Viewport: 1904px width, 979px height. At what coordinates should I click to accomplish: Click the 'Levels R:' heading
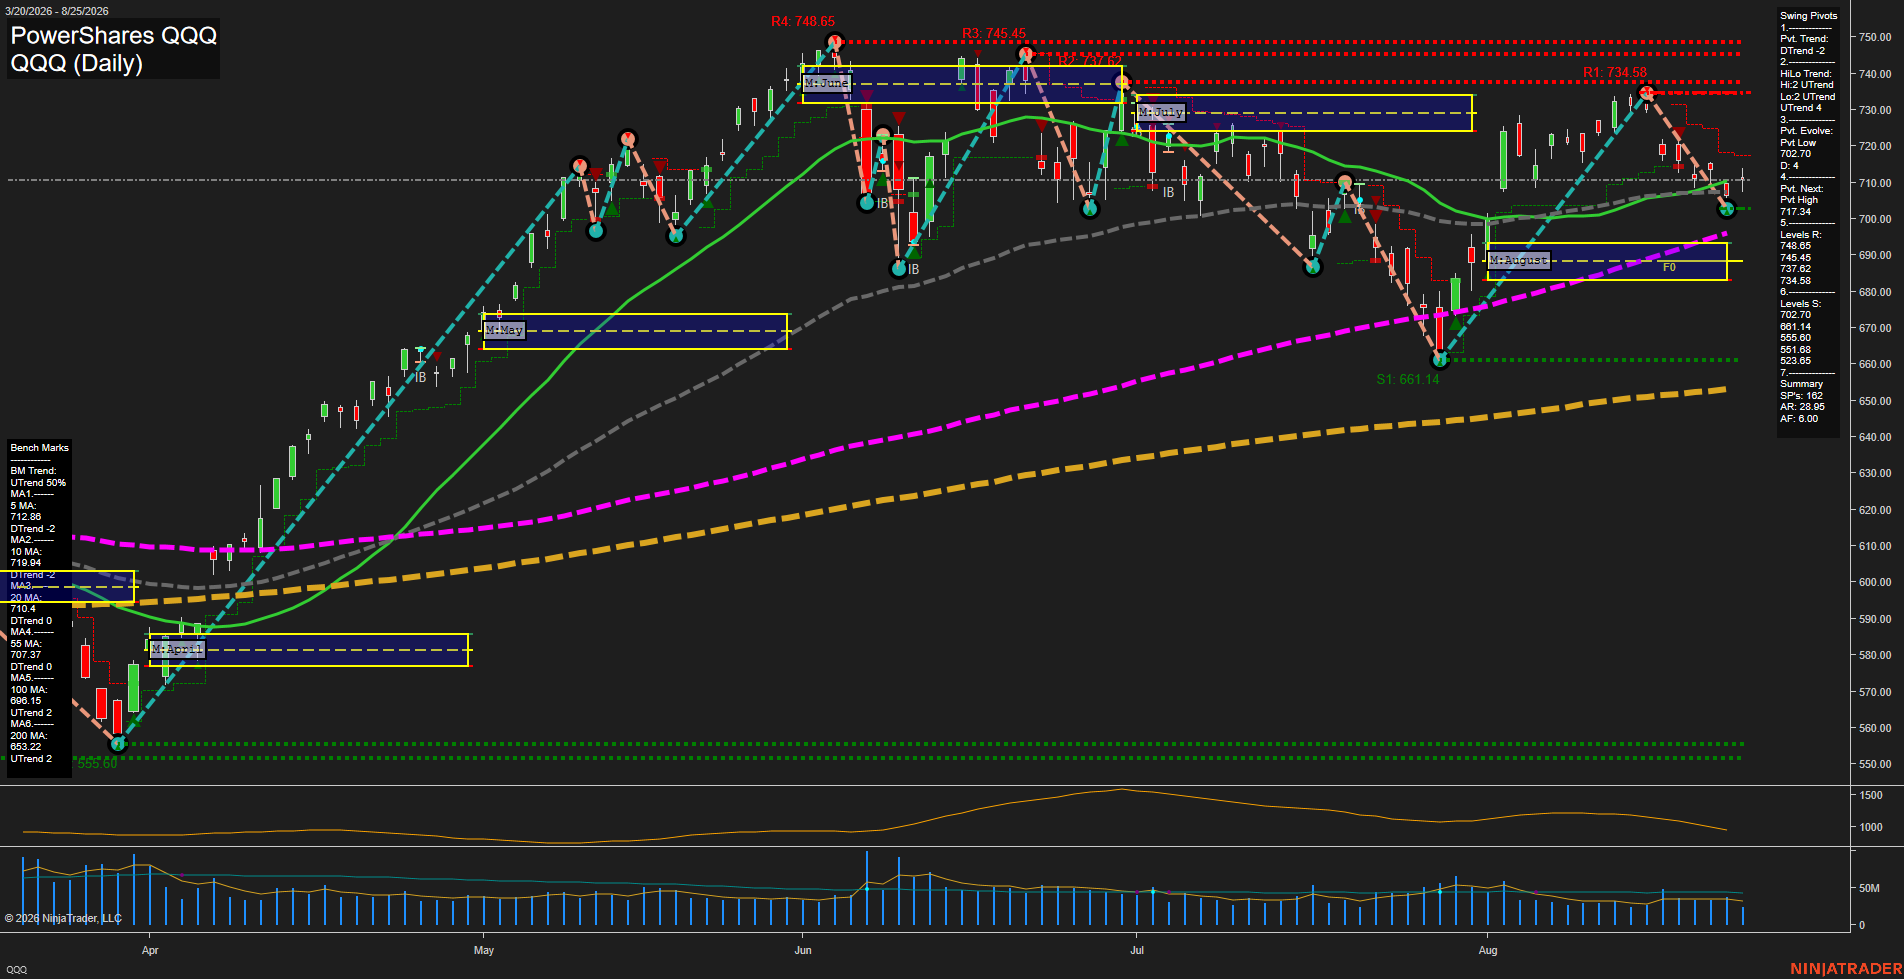click(1800, 235)
